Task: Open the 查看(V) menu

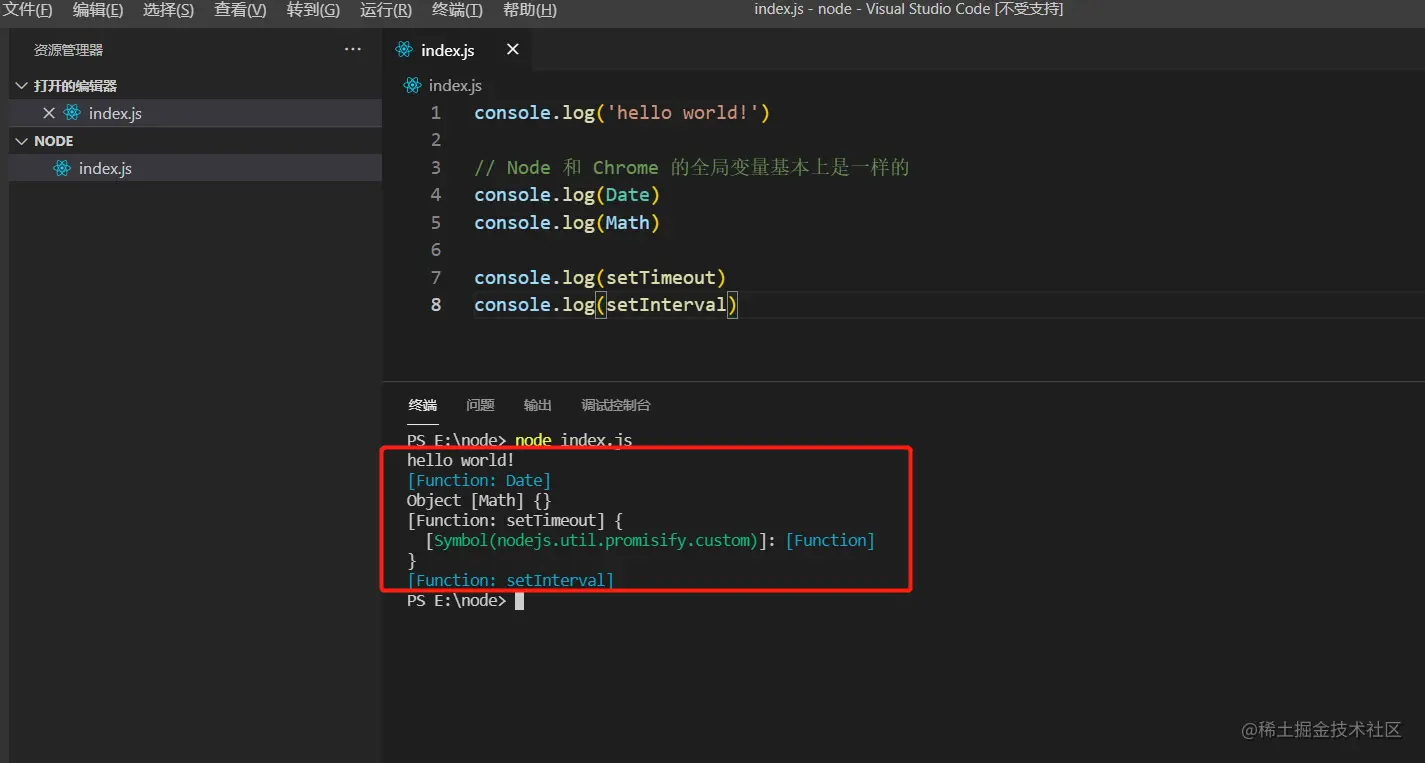Action: tap(240, 10)
